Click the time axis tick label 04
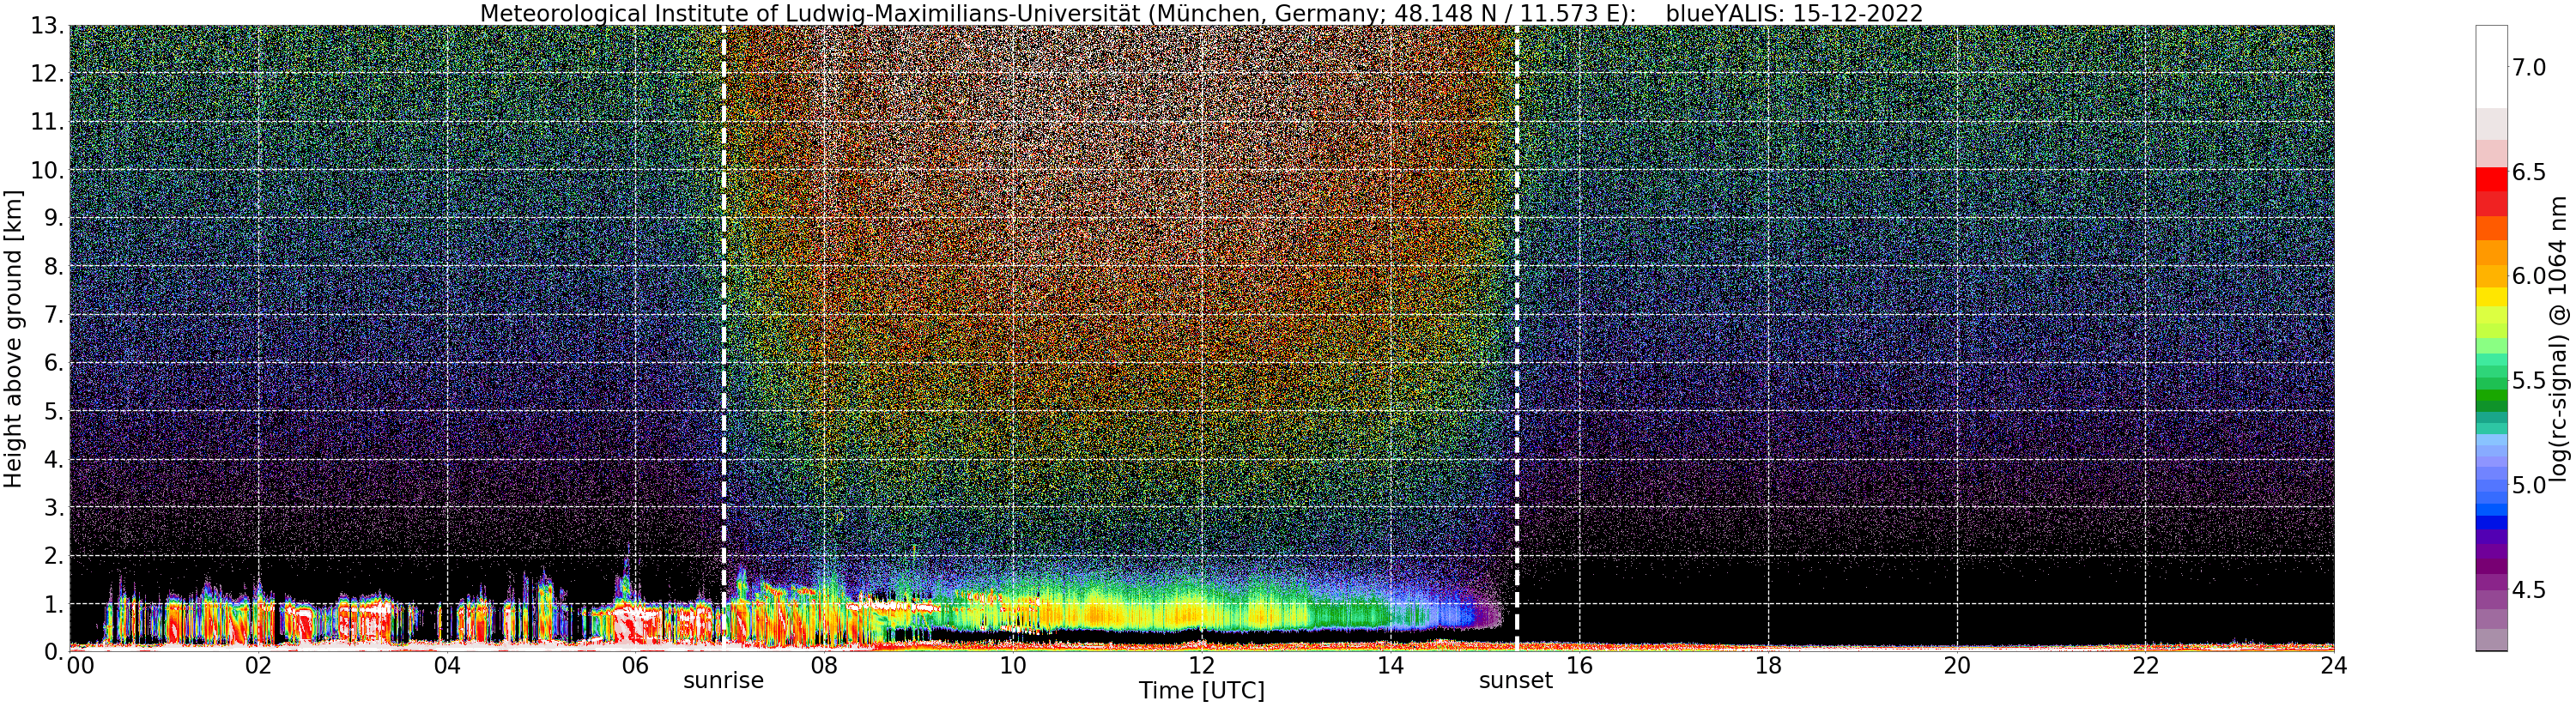 [447, 666]
